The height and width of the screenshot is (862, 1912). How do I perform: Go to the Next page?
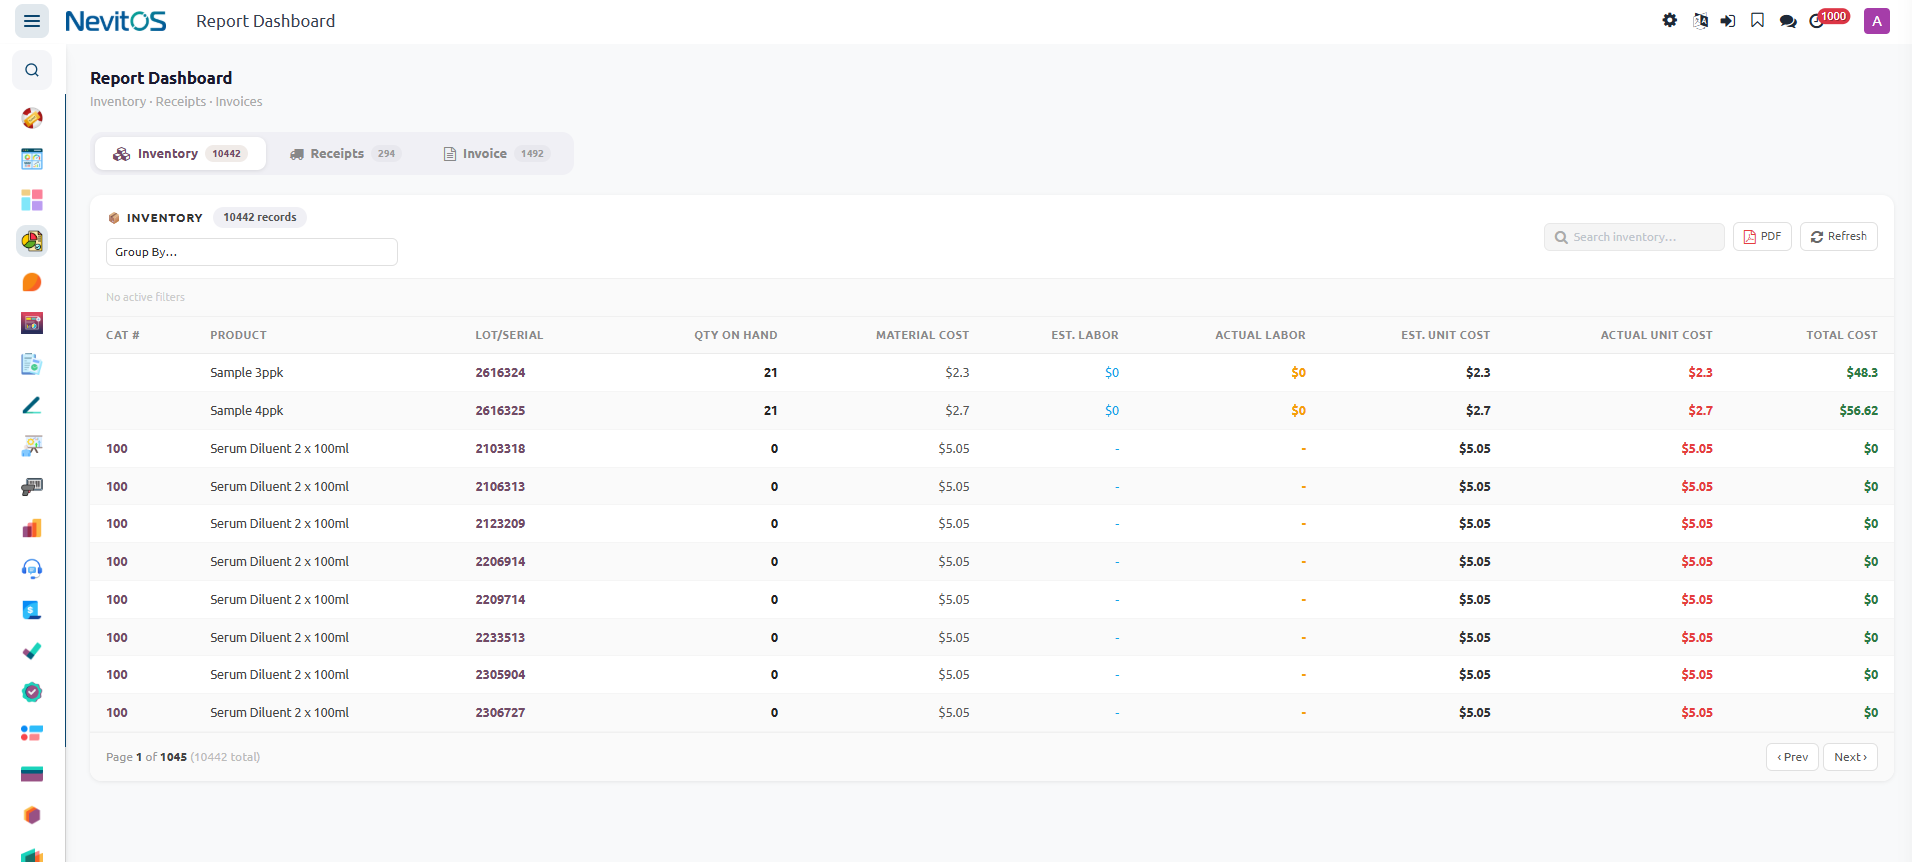pos(1850,757)
